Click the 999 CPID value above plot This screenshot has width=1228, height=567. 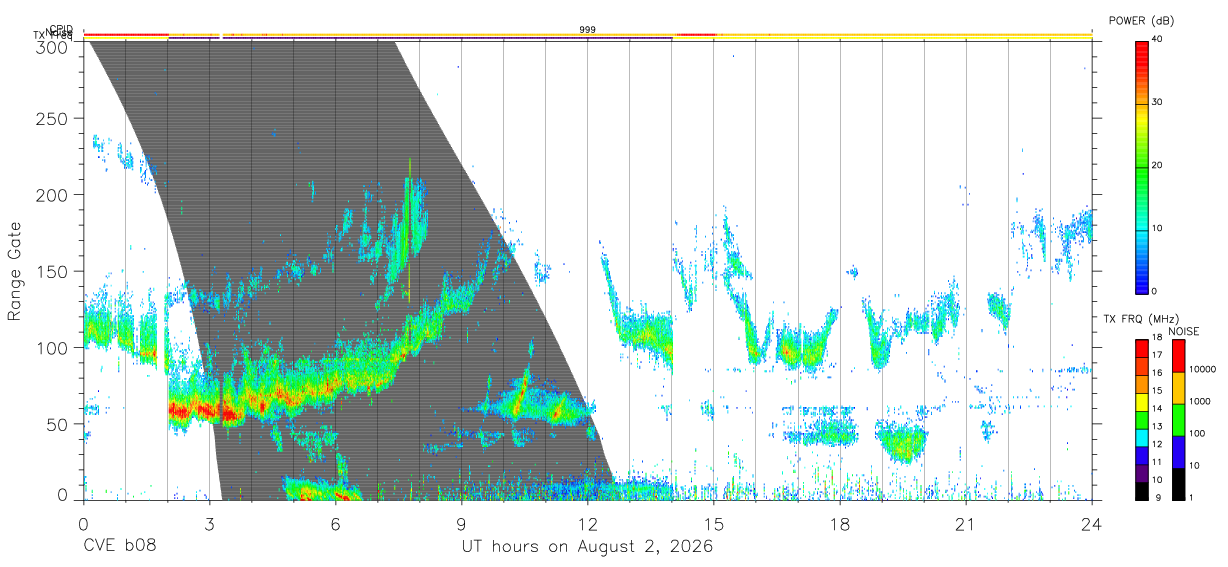(x=587, y=30)
